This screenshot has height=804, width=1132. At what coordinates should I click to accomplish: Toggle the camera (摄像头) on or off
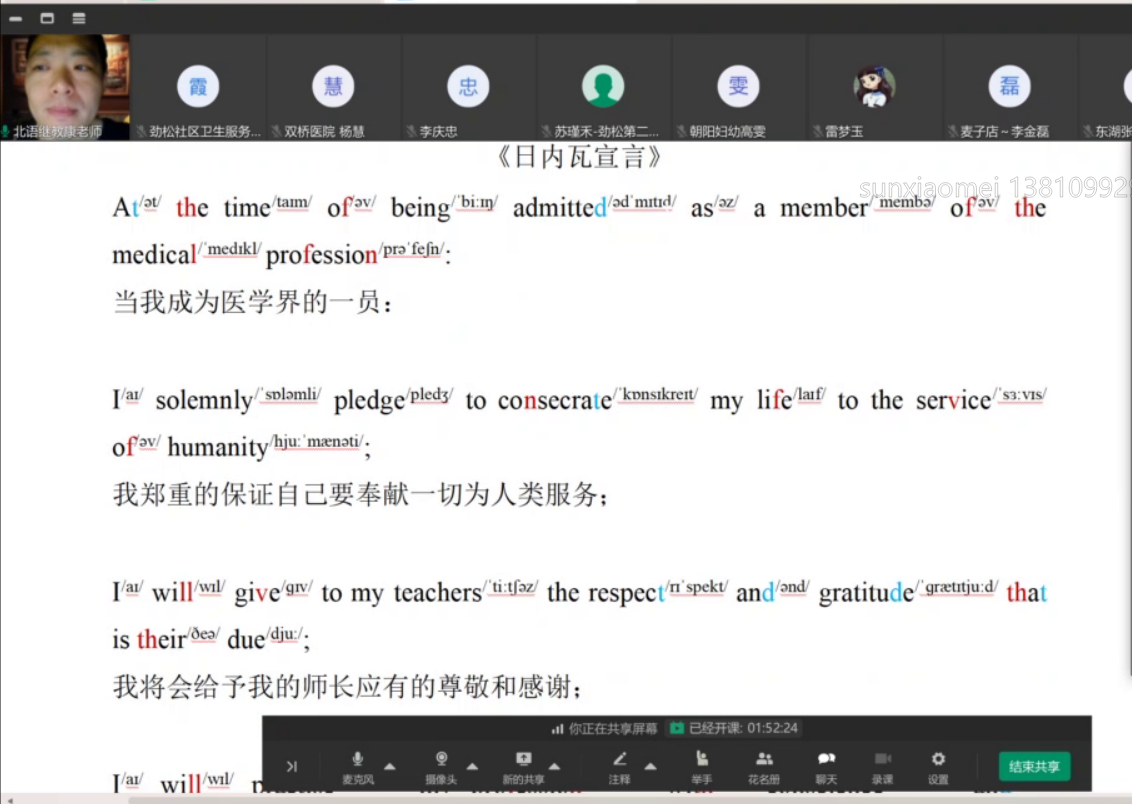coord(441,765)
